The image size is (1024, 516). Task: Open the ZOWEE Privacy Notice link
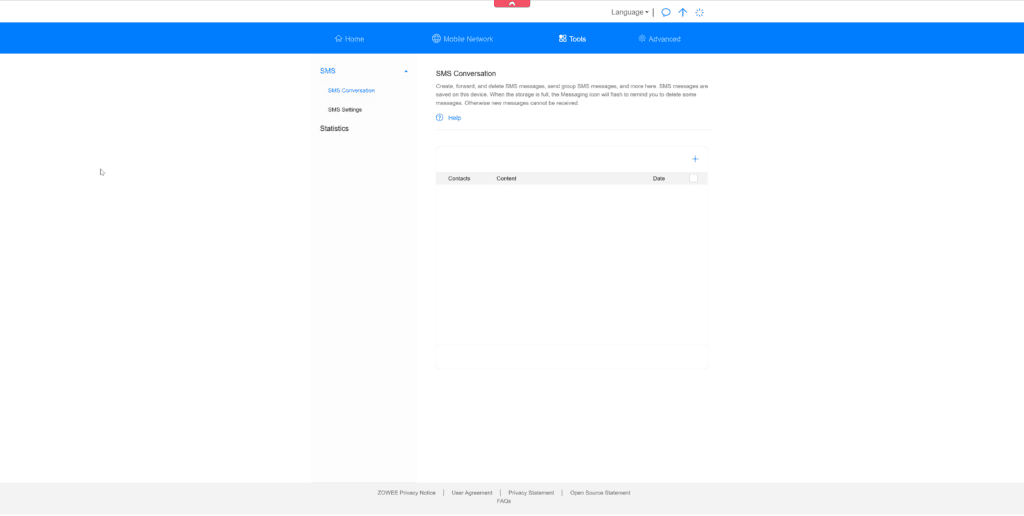(x=406, y=493)
